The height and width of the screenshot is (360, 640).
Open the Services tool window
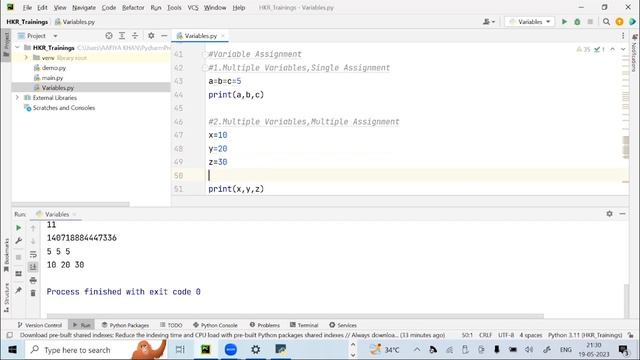[x=343, y=325]
